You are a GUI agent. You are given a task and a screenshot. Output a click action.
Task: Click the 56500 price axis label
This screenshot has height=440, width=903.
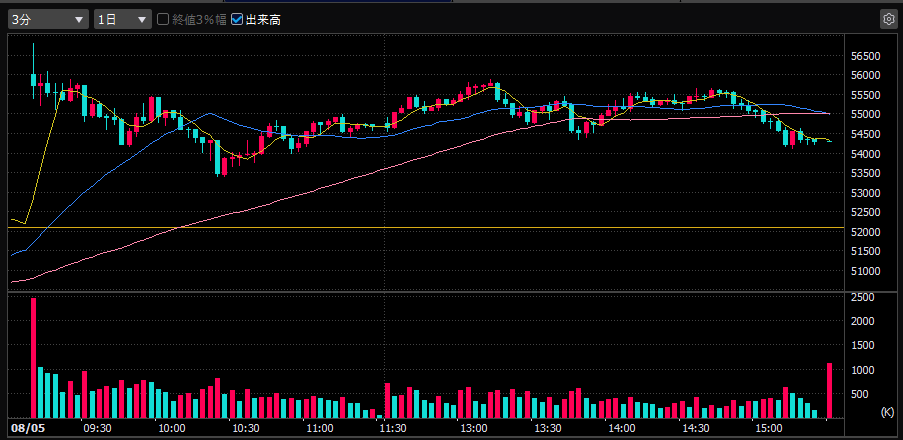(x=865, y=56)
